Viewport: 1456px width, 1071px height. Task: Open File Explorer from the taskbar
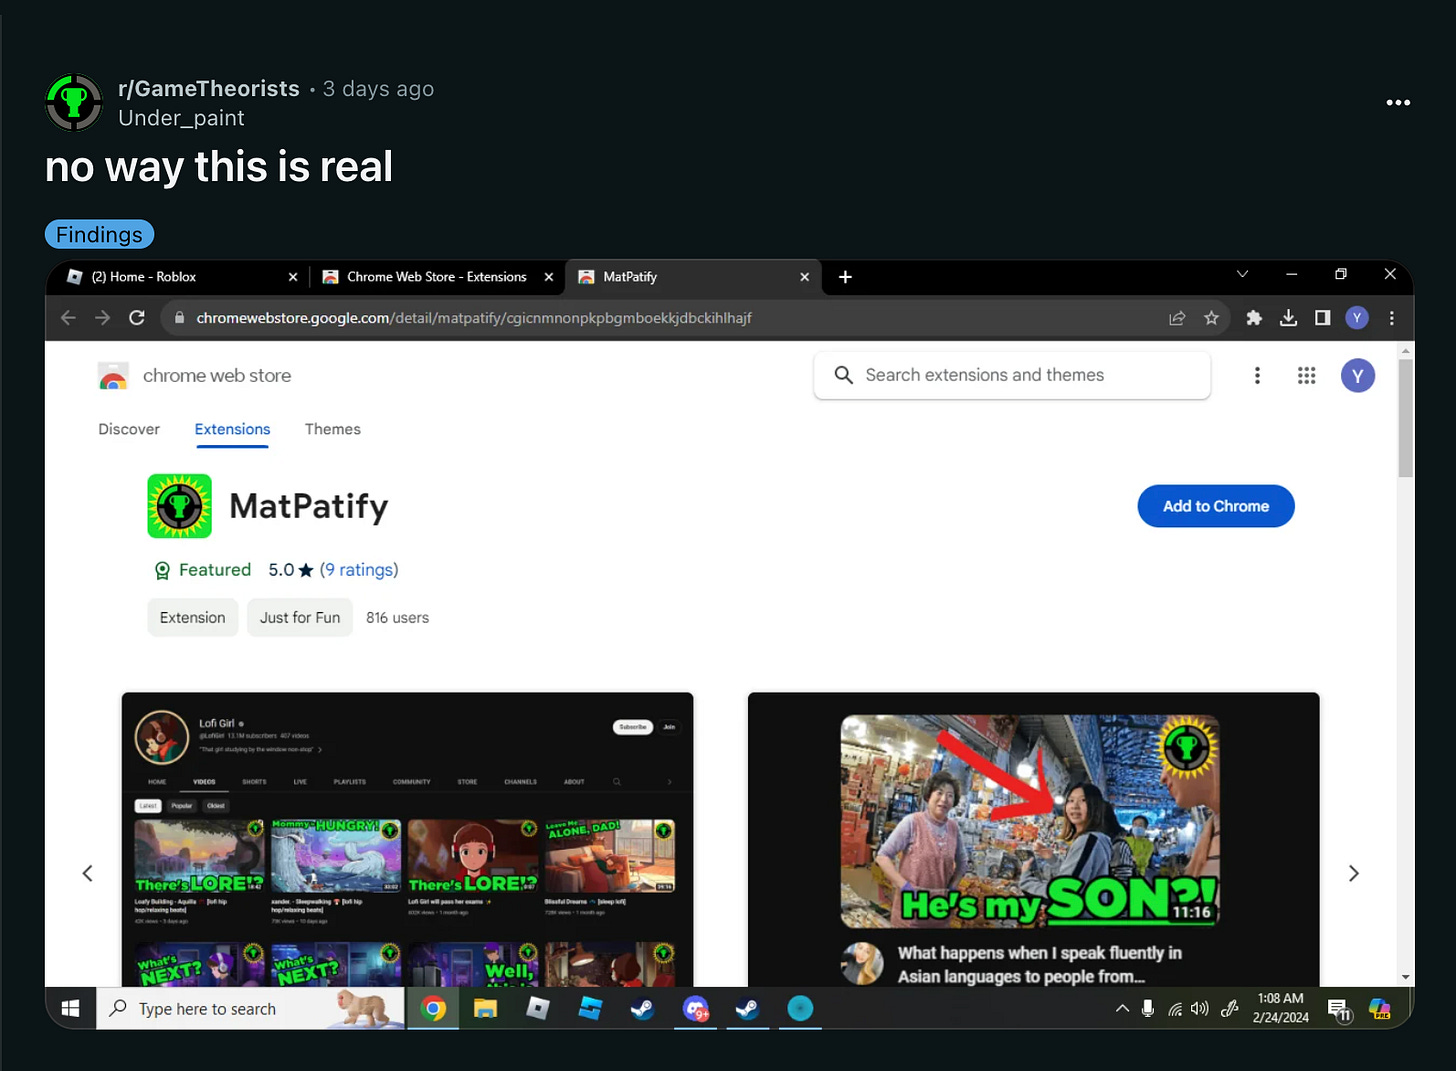point(485,1009)
